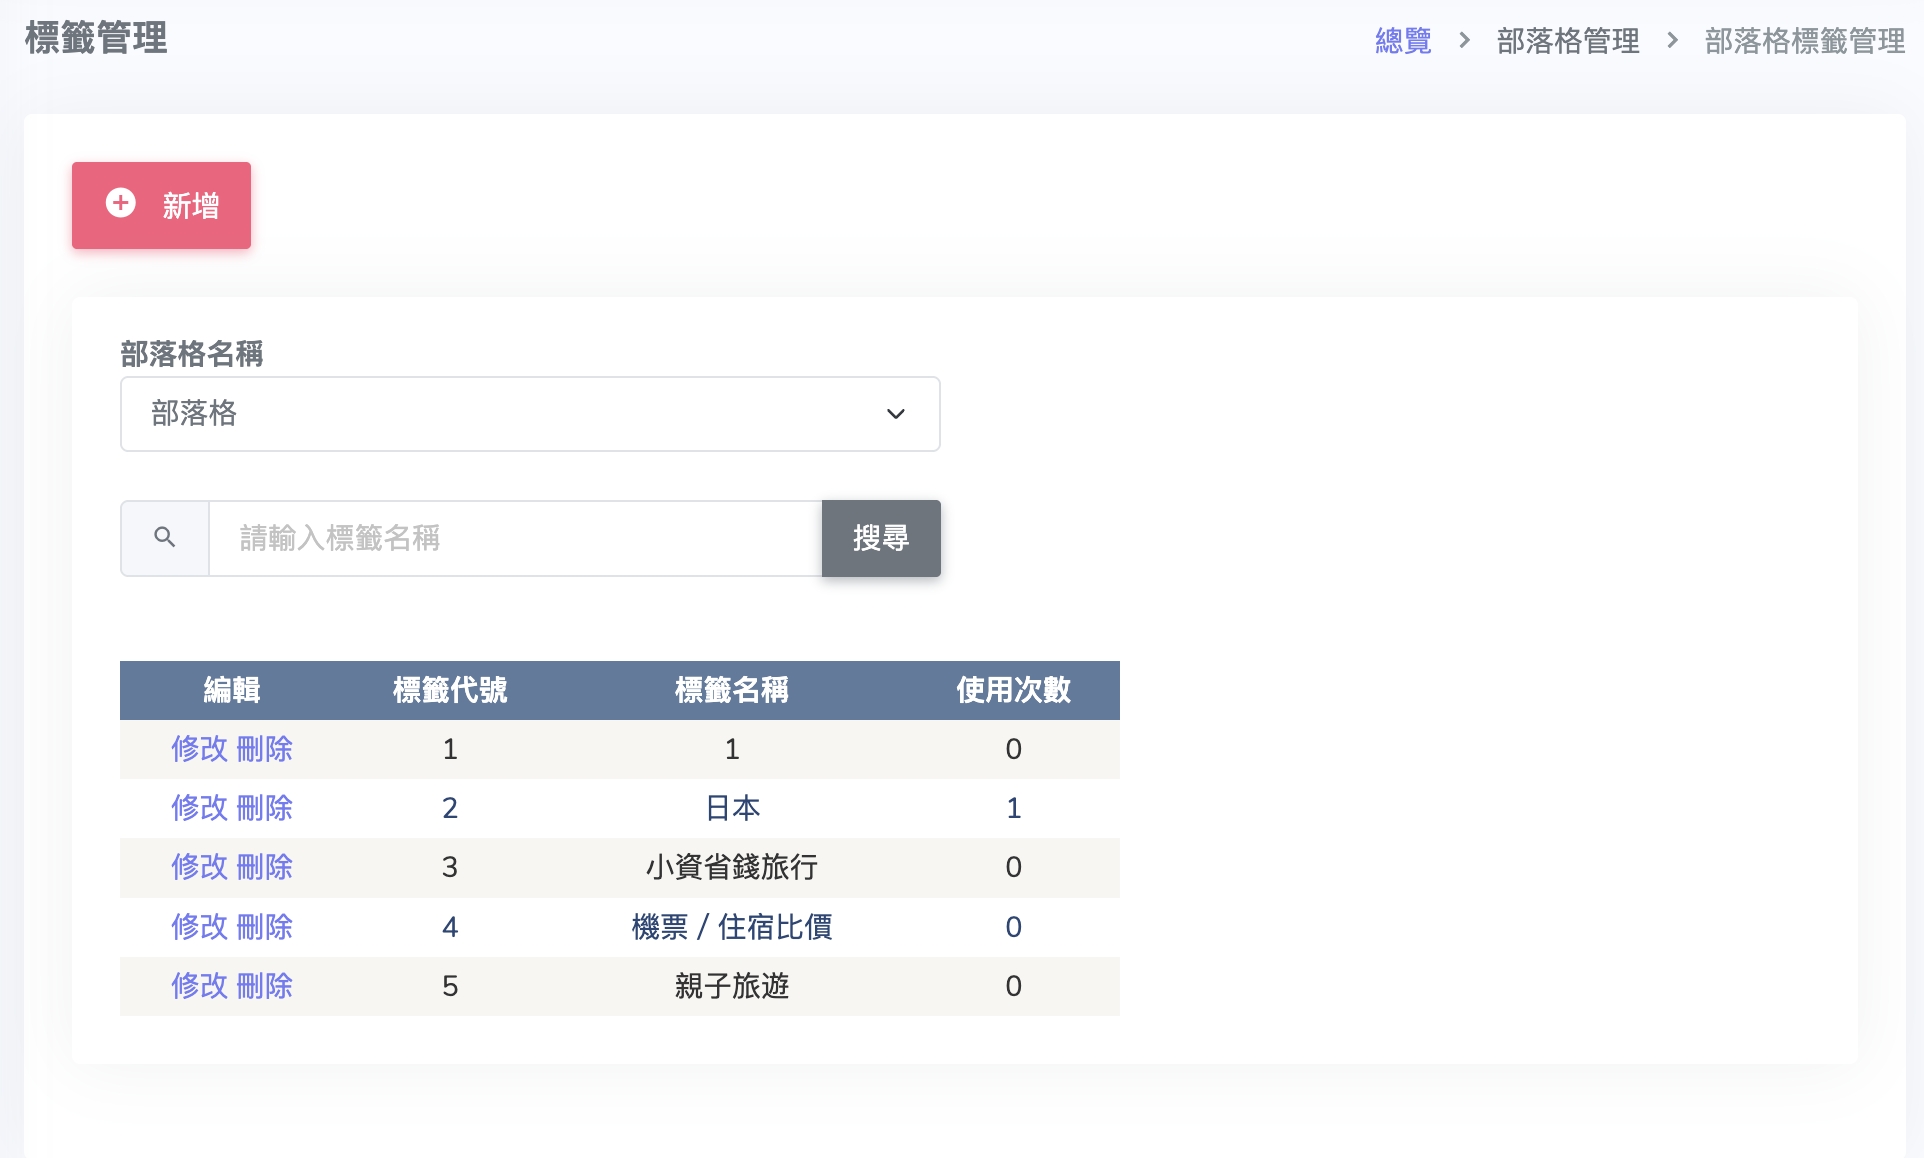This screenshot has width=1924, height=1158.
Task: Delete the 小資省錢旅行 tag
Action: pyautogui.click(x=265, y=867)
